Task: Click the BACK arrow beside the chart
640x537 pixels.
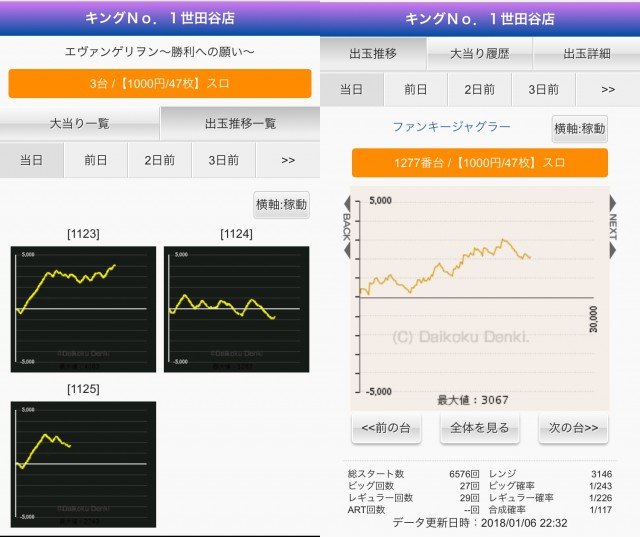Action: pyautogui.click(x=347, y=225)
